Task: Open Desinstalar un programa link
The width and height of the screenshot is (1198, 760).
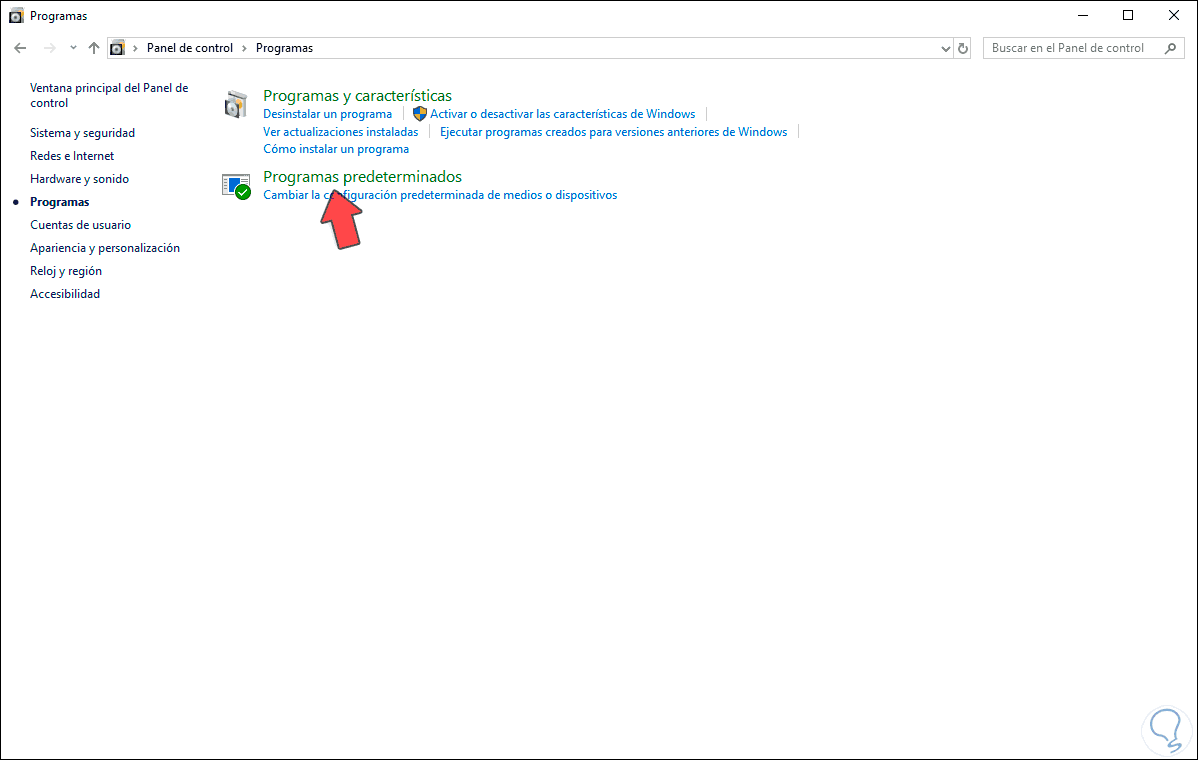Action: (327, 114)
